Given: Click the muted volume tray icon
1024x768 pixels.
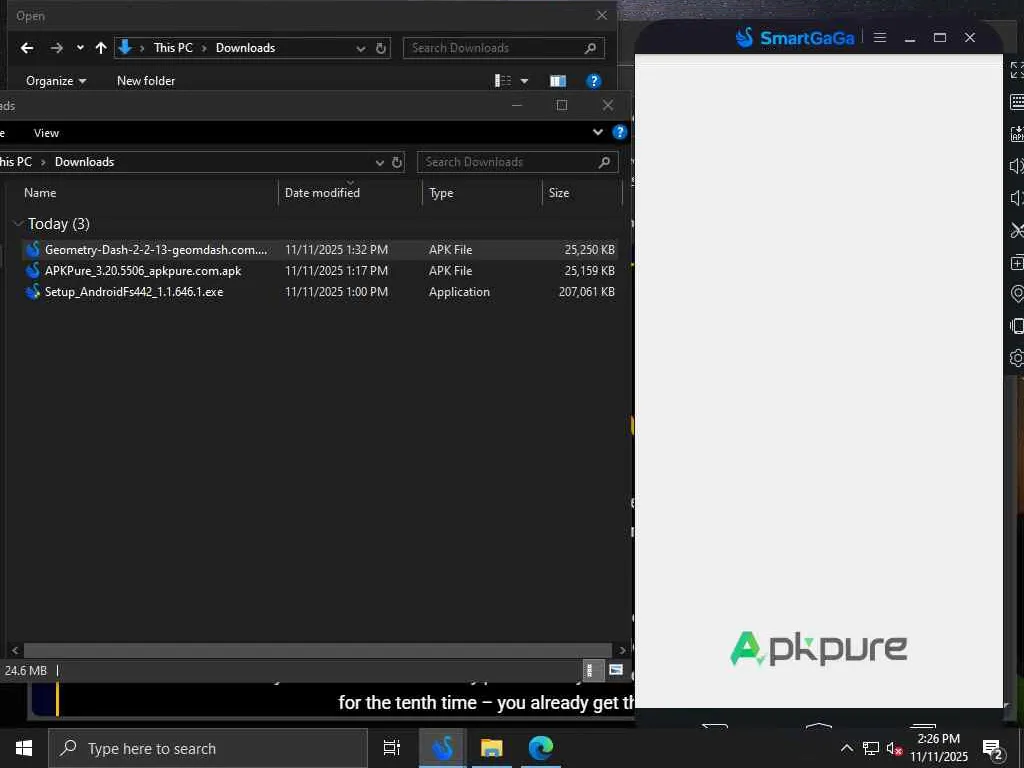Looking at the screenshot, I should (894, 748).
